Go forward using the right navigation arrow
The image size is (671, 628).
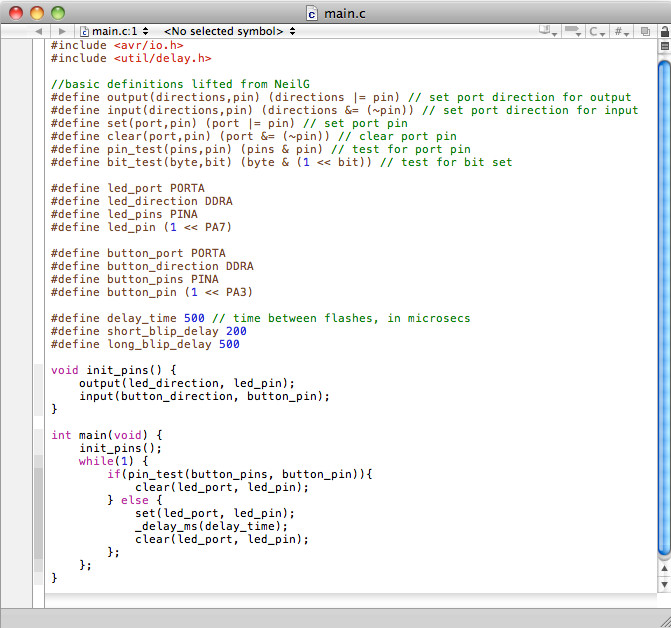tap(62, 31)
